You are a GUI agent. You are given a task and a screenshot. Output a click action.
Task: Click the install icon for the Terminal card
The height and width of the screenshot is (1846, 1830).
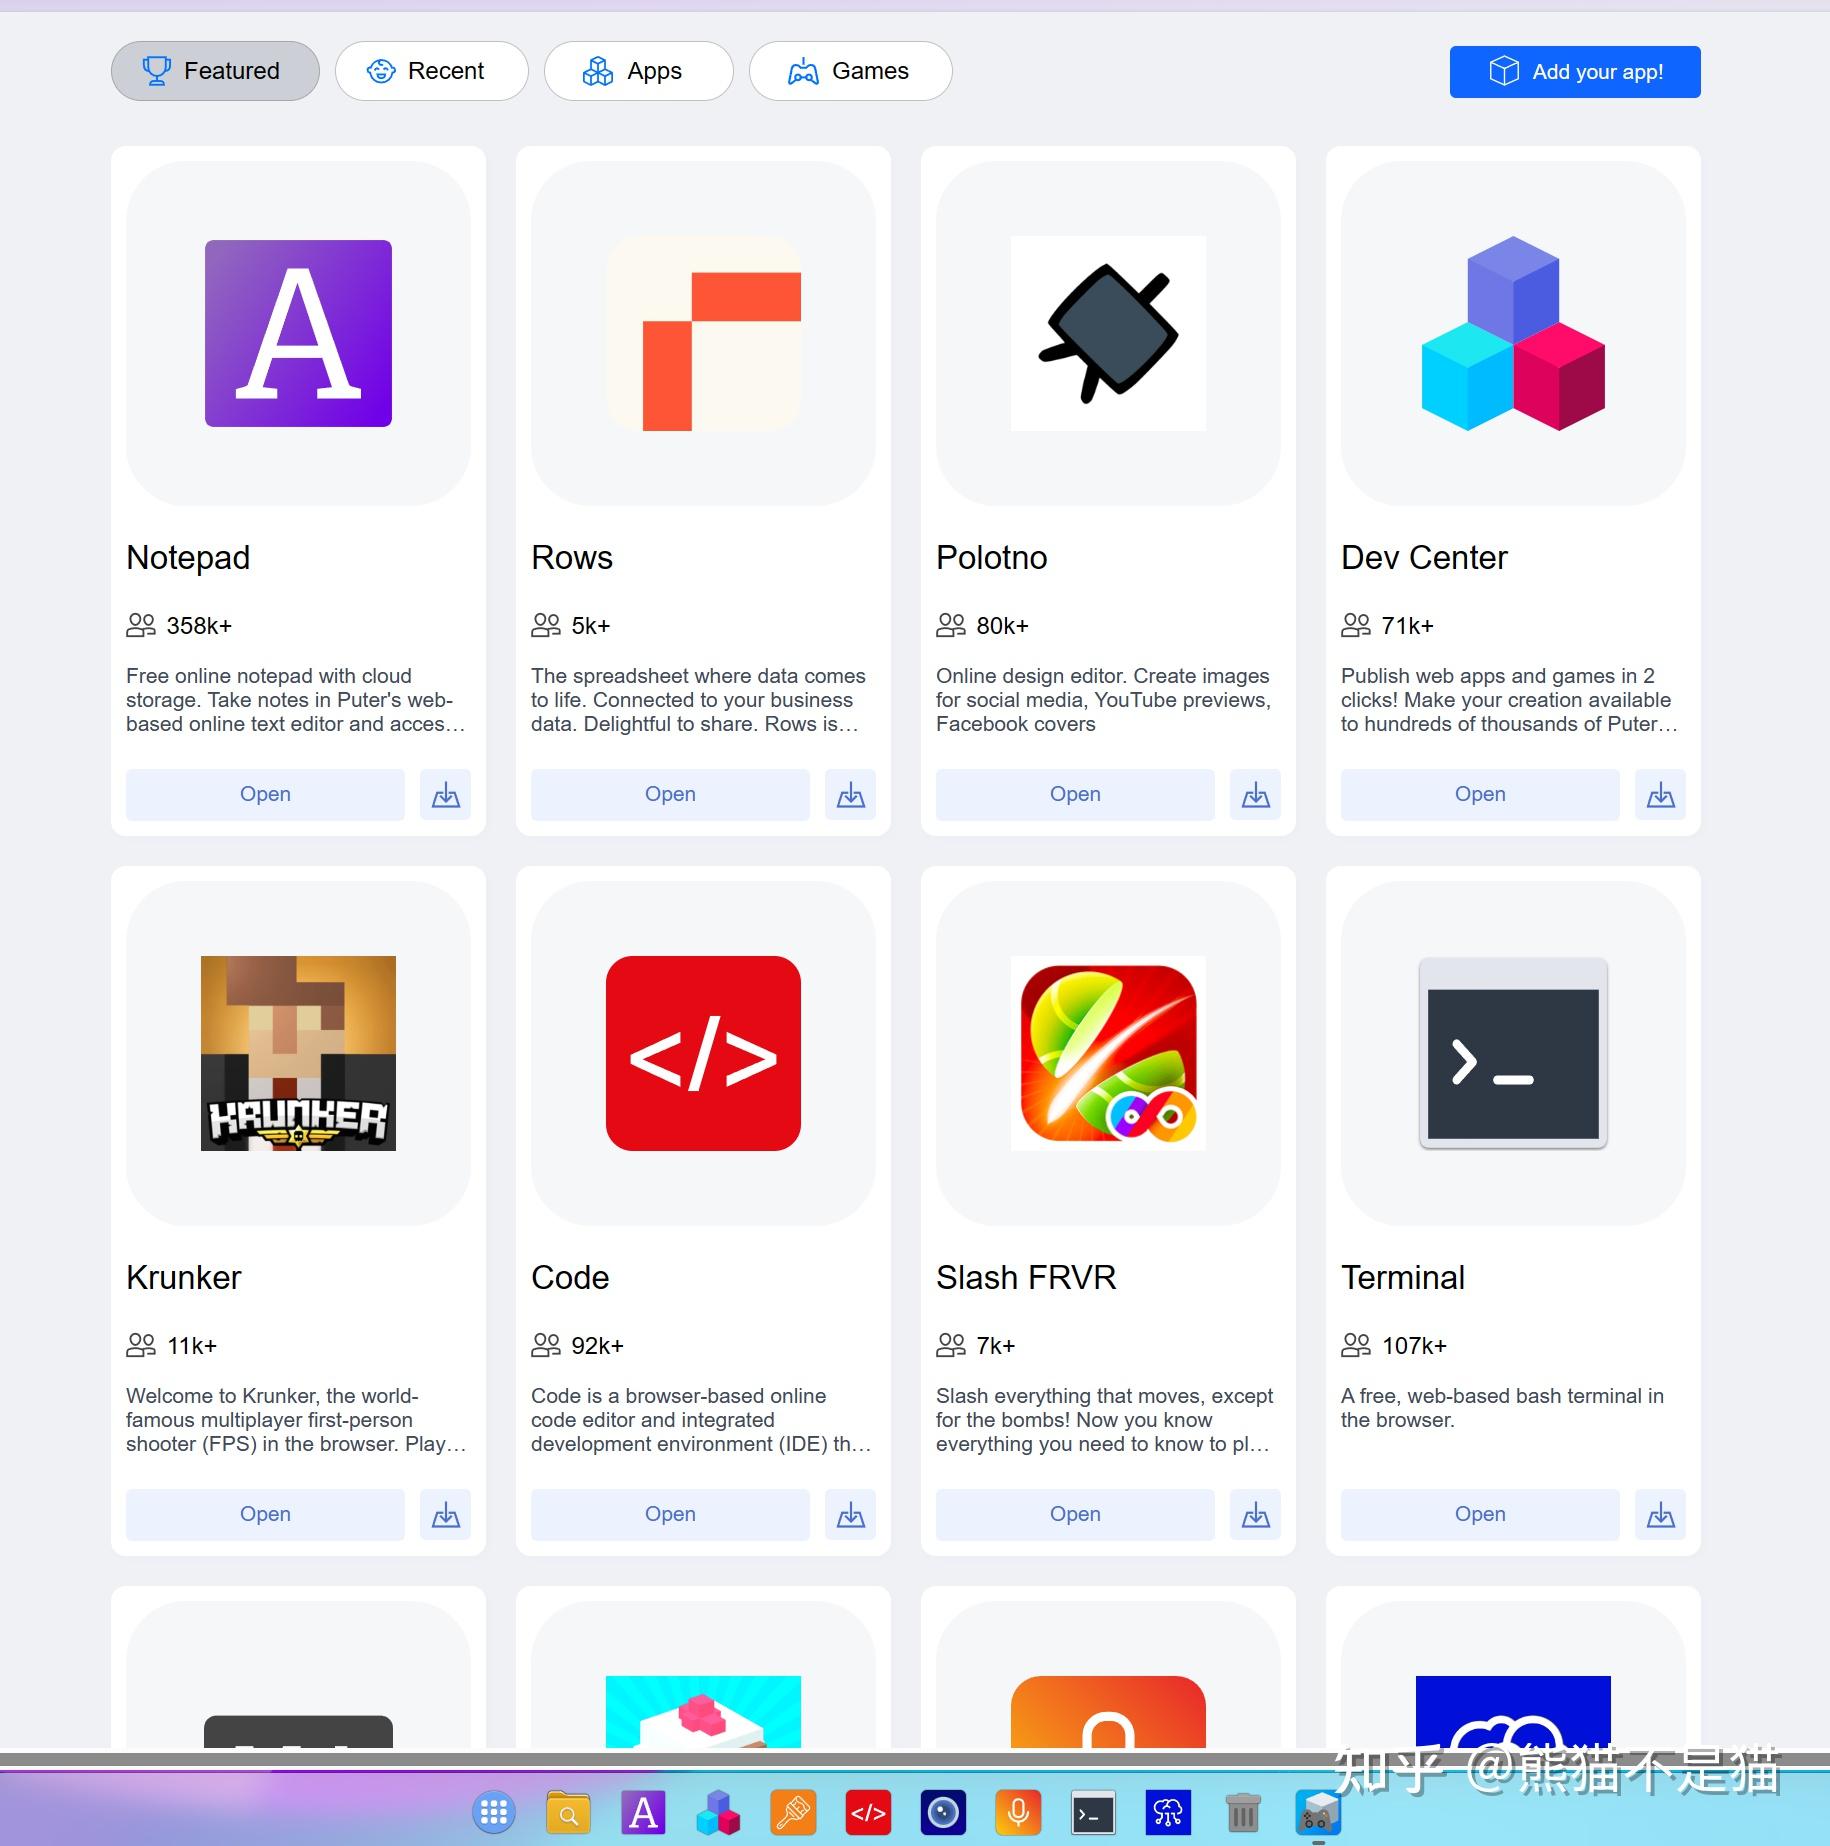[1660, 1514]
